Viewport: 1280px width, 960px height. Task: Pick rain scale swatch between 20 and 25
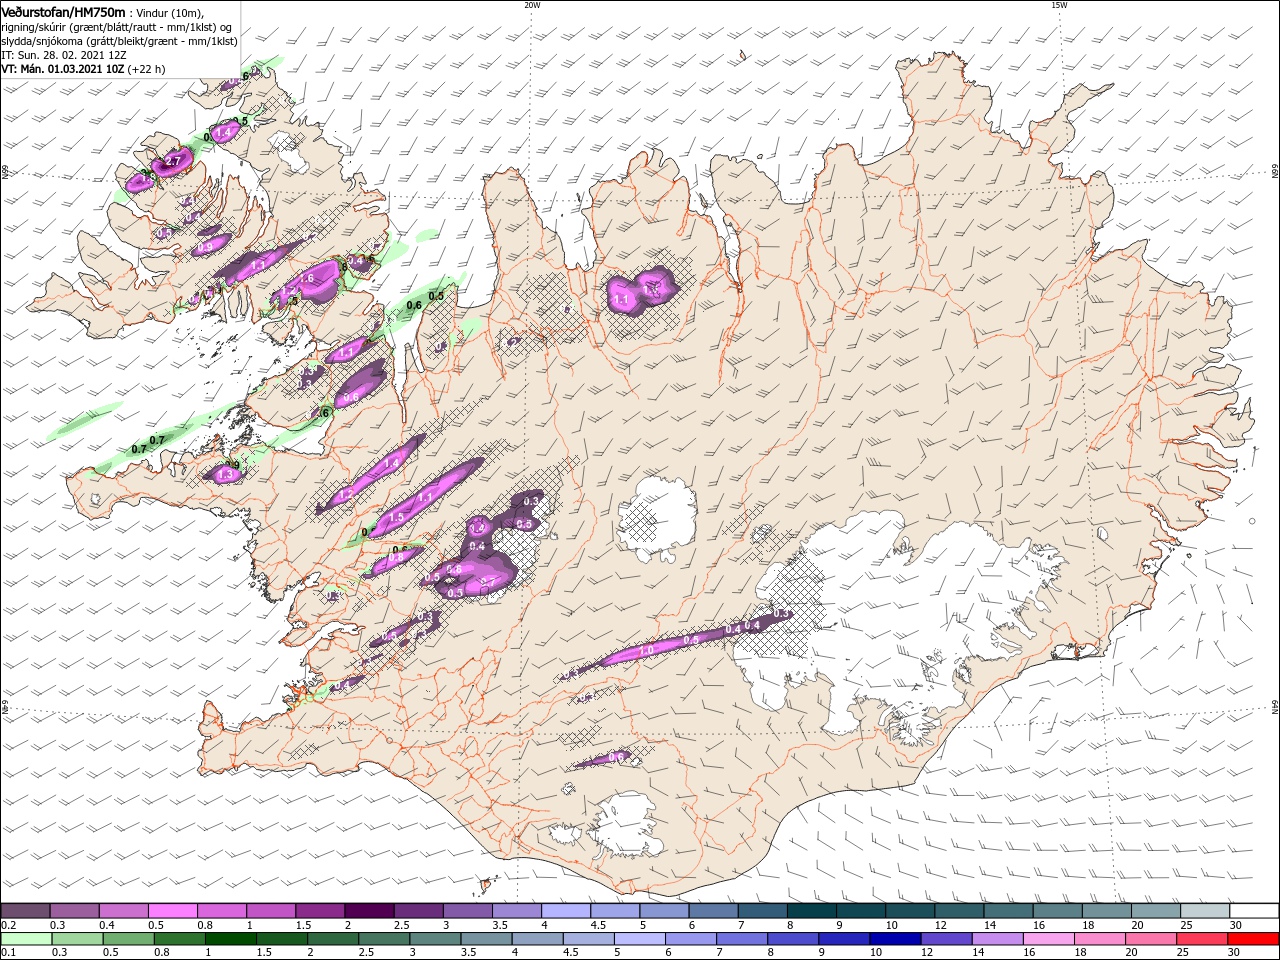tap(1152, 939)
